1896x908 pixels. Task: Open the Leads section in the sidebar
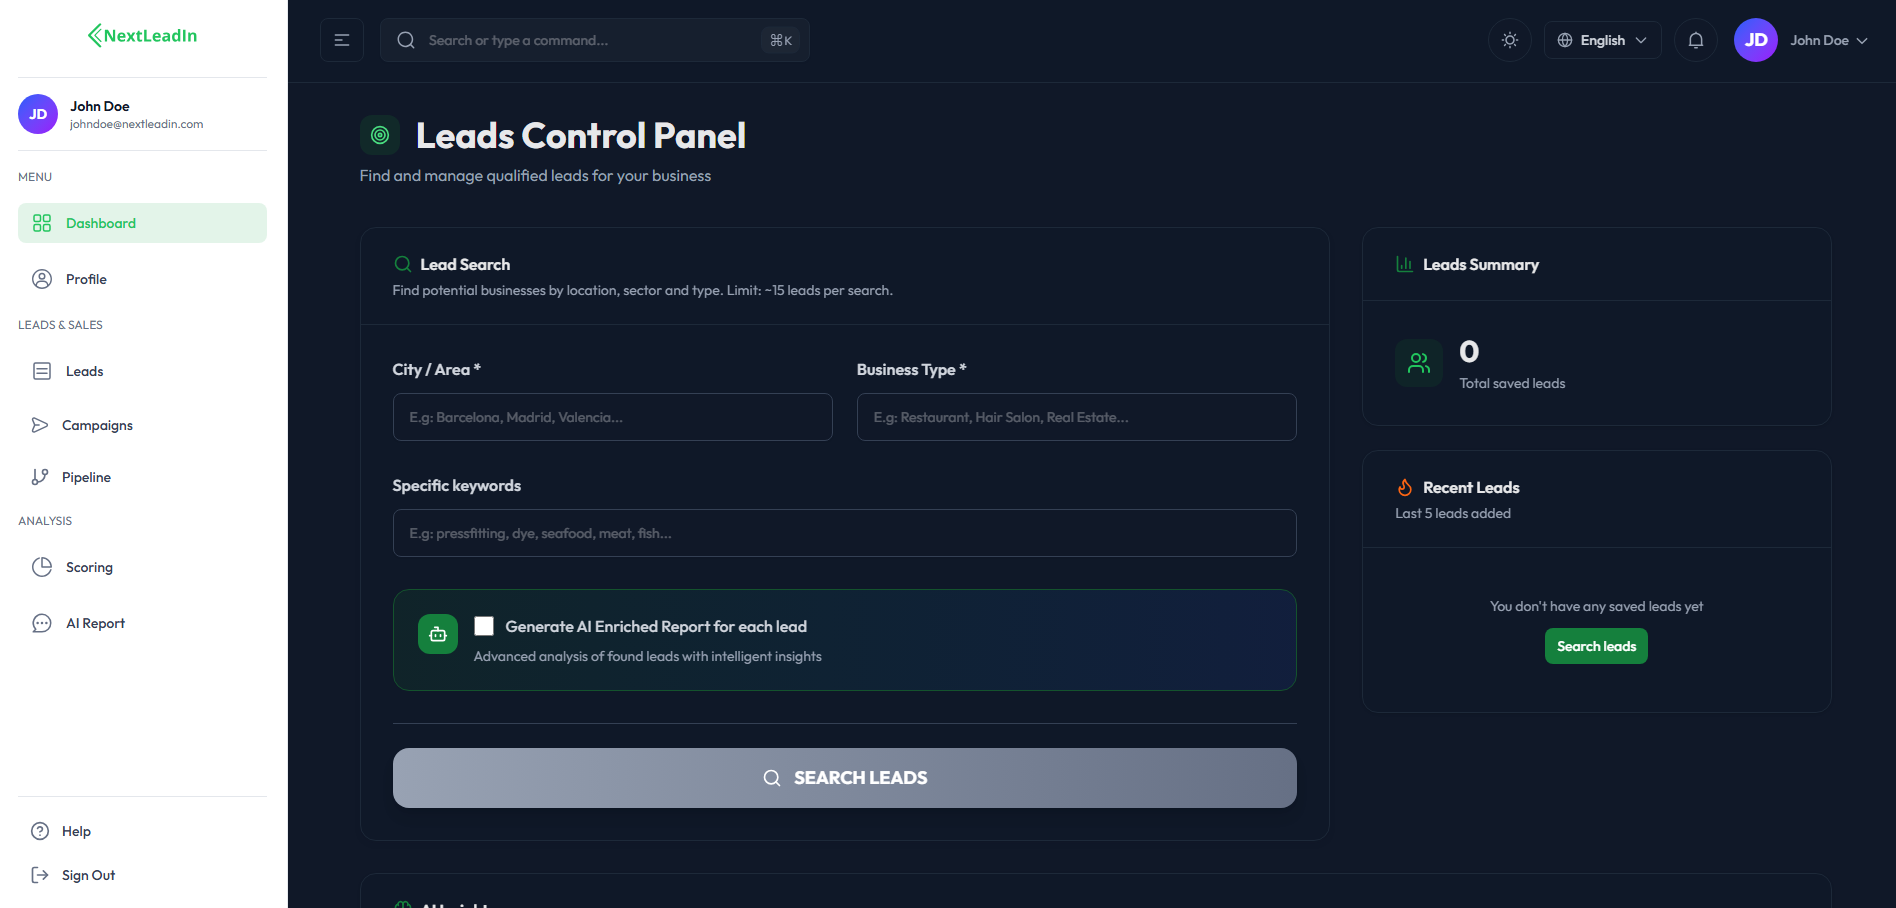(x=83, y=371)
